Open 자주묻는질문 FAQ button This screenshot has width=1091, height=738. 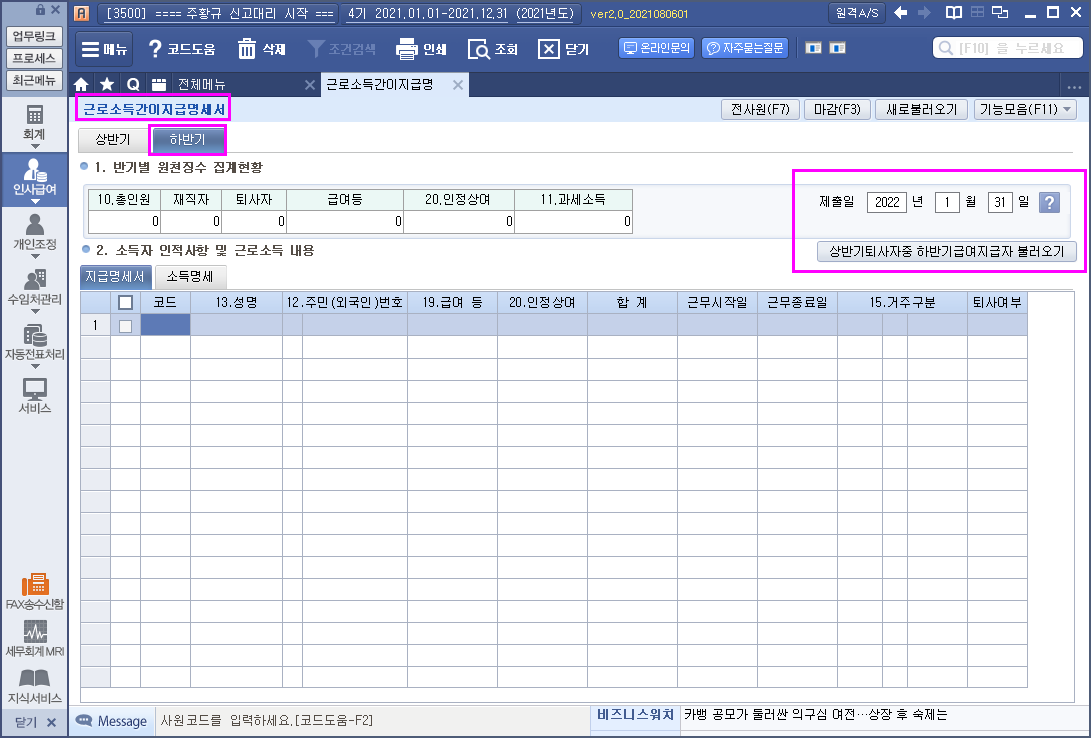pyautogui.click(x=744, y=48)
